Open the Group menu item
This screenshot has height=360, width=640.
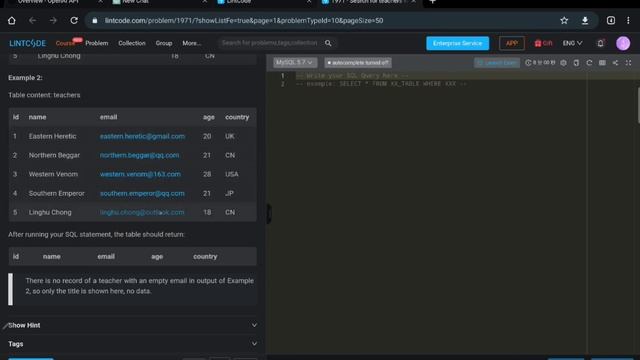pyautogui.click(x=164, y=43)
